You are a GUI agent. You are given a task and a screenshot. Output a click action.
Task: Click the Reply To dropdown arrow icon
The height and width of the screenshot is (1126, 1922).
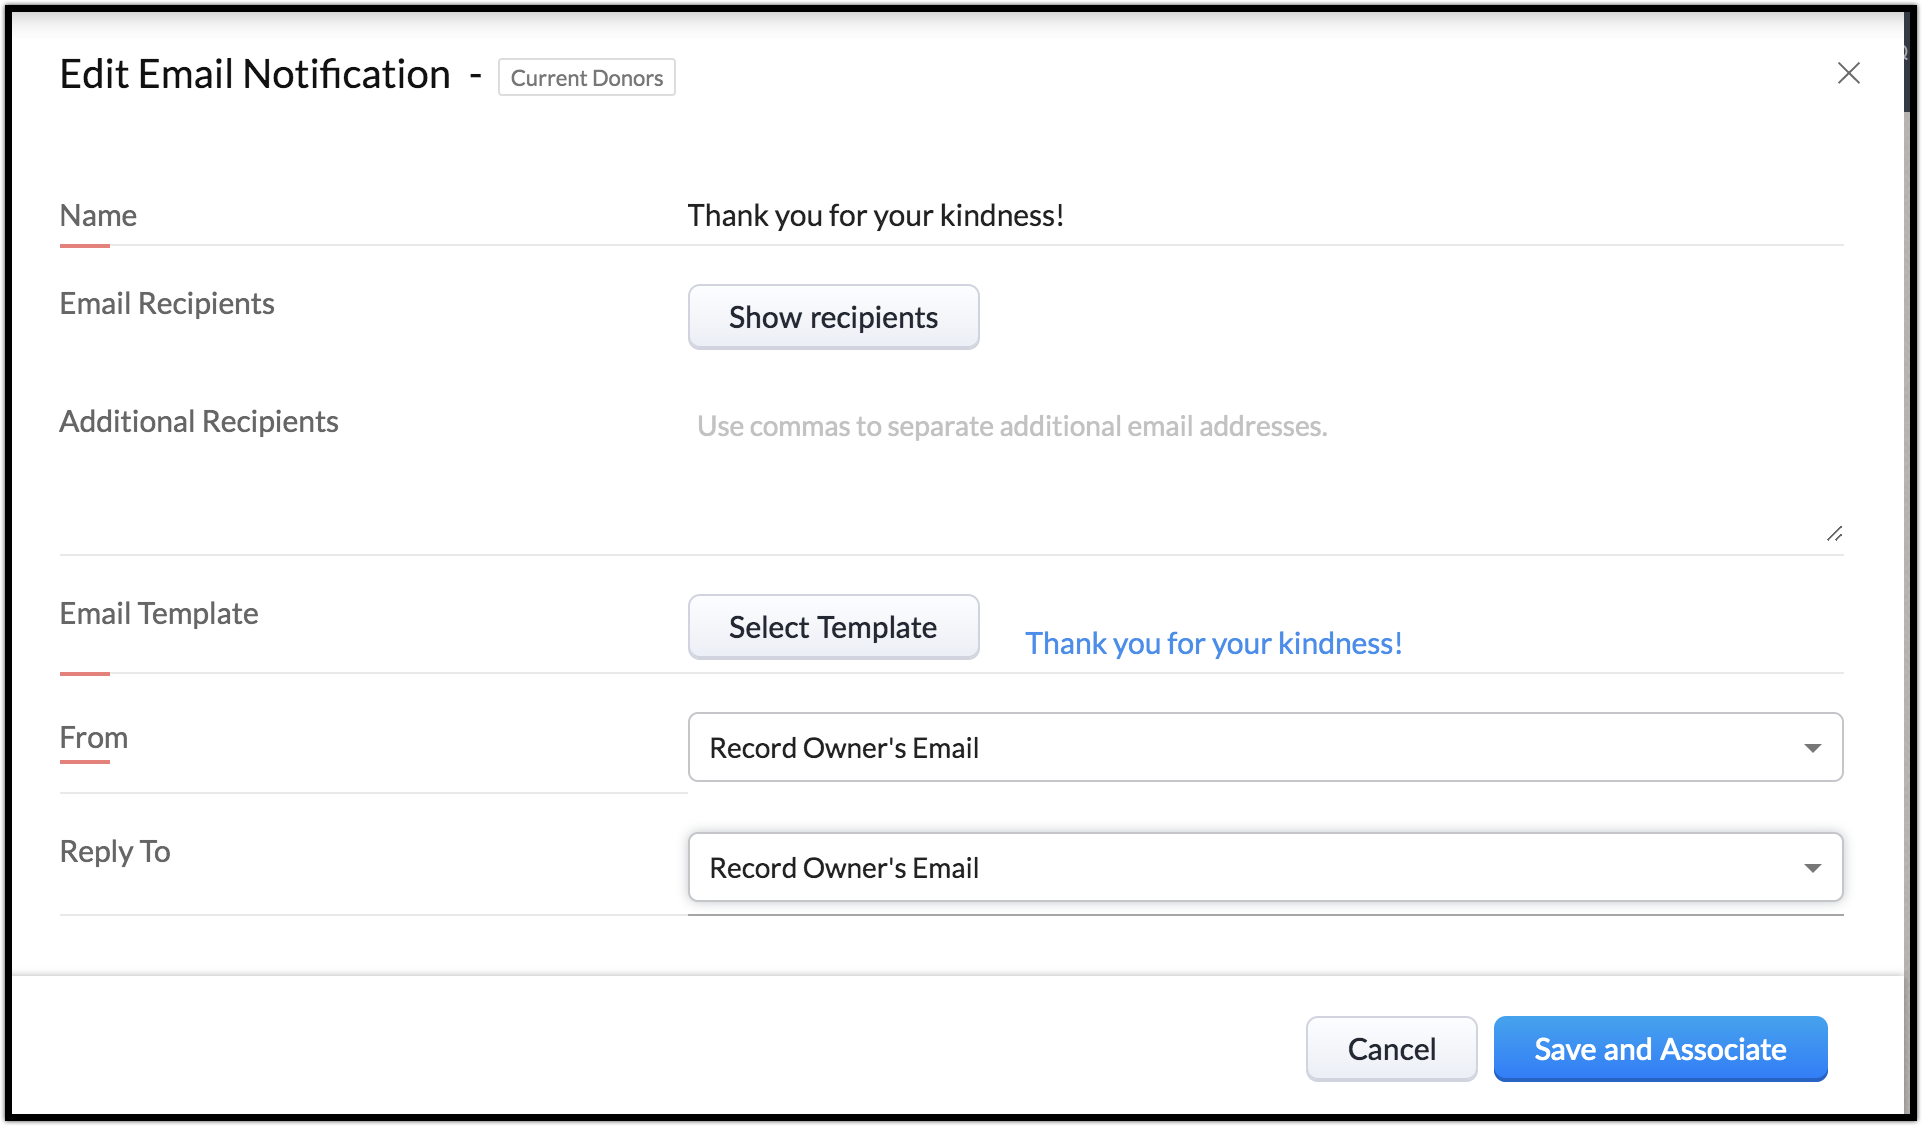tap(1812, 868)
